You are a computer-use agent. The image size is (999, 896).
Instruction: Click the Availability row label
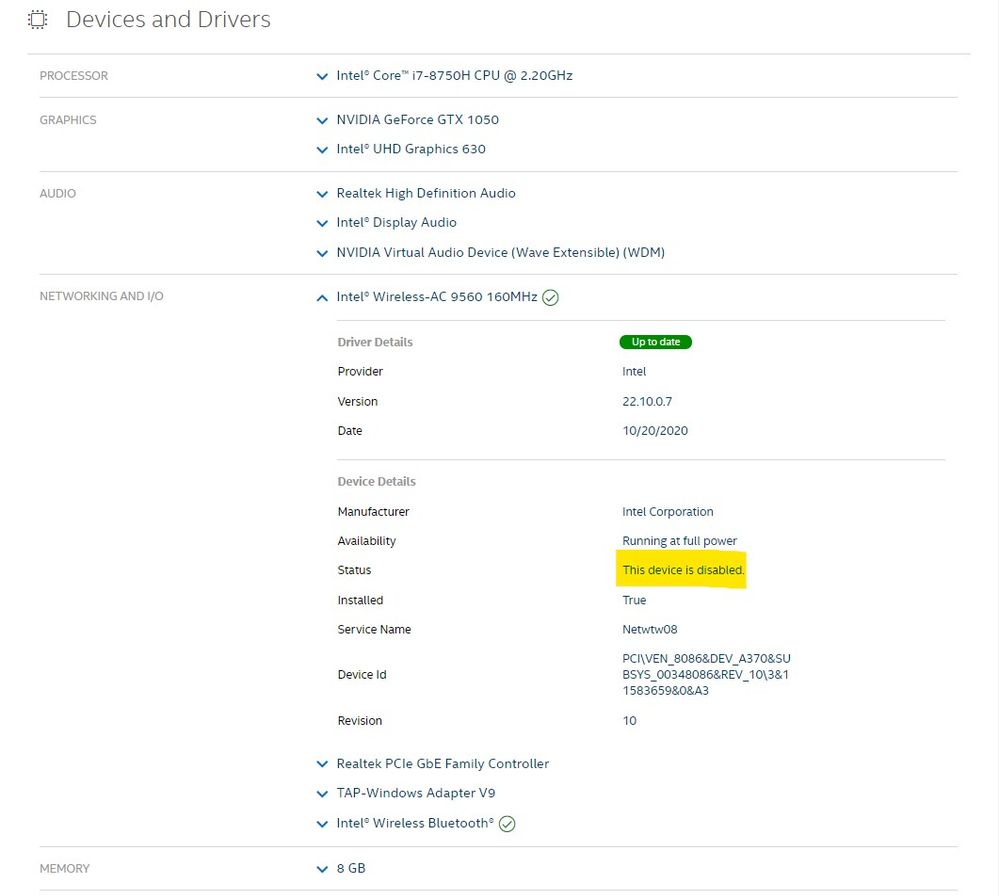point(366,541)
